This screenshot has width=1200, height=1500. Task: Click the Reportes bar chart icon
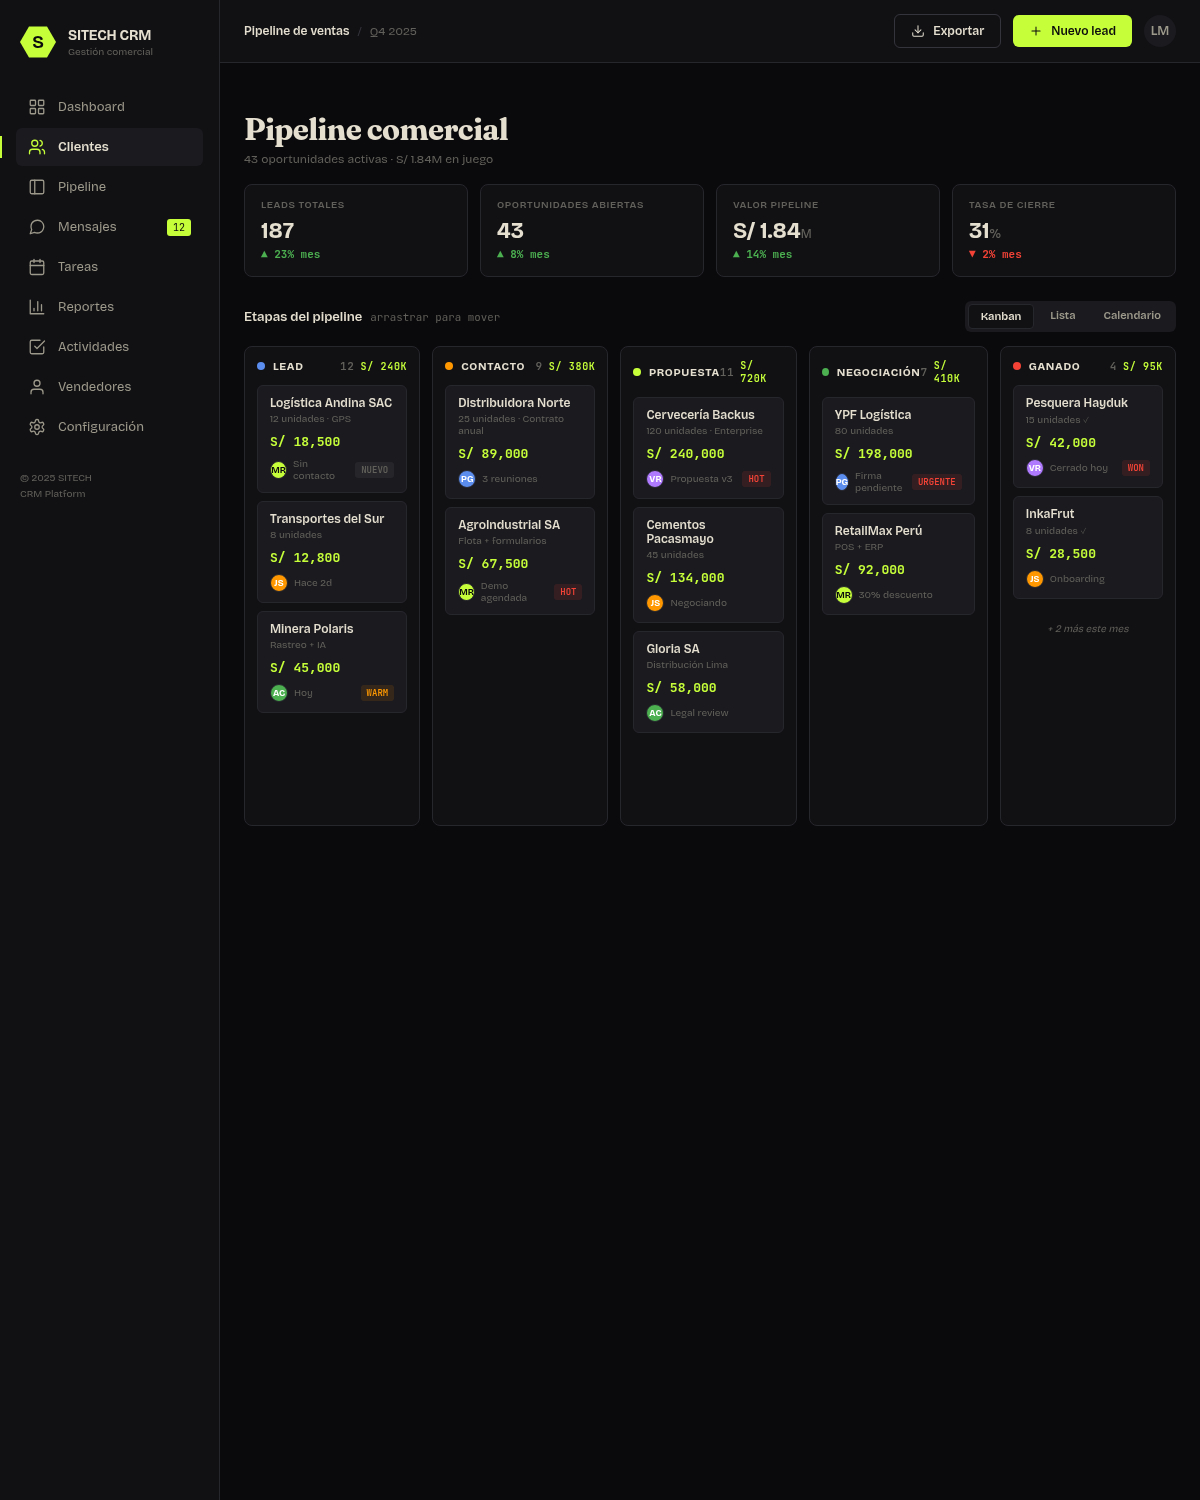pyautogui.click(x=37, y=307)
